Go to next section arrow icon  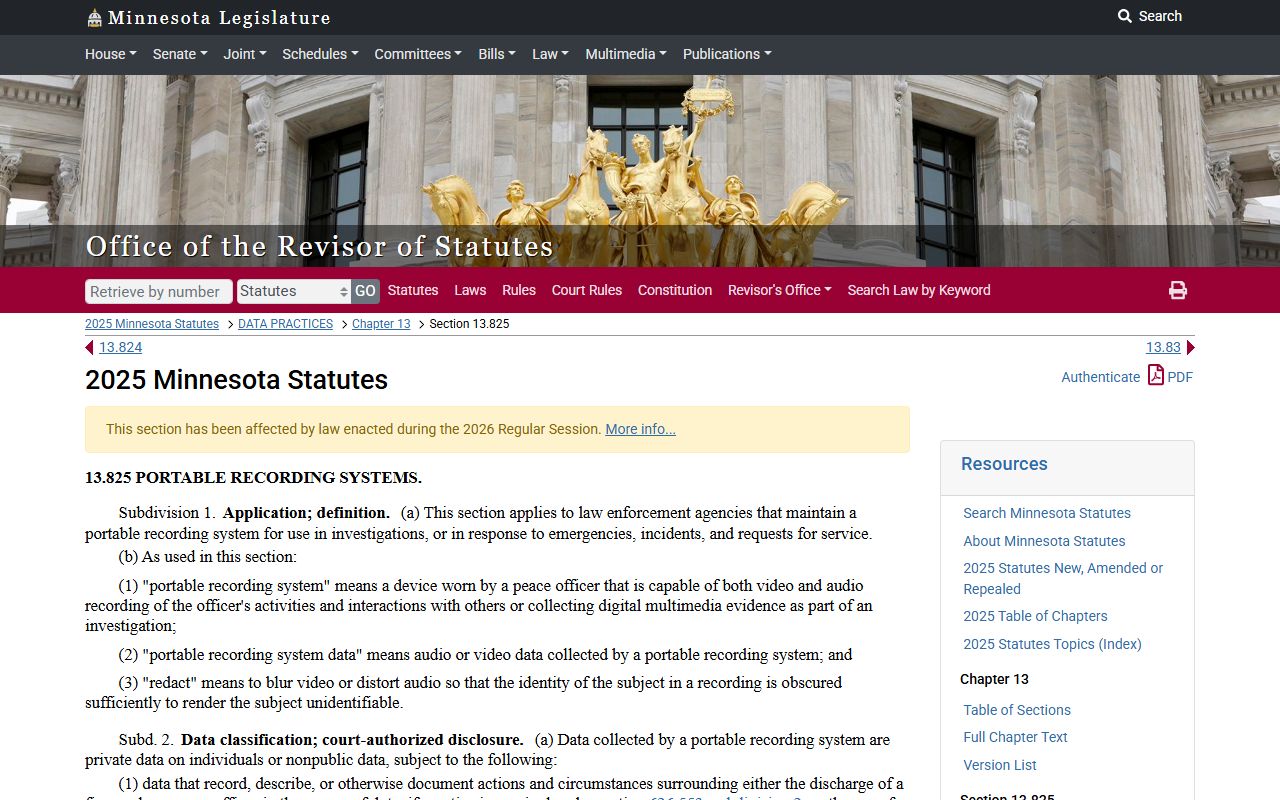pyautogui.click(x=1190, y=347)
